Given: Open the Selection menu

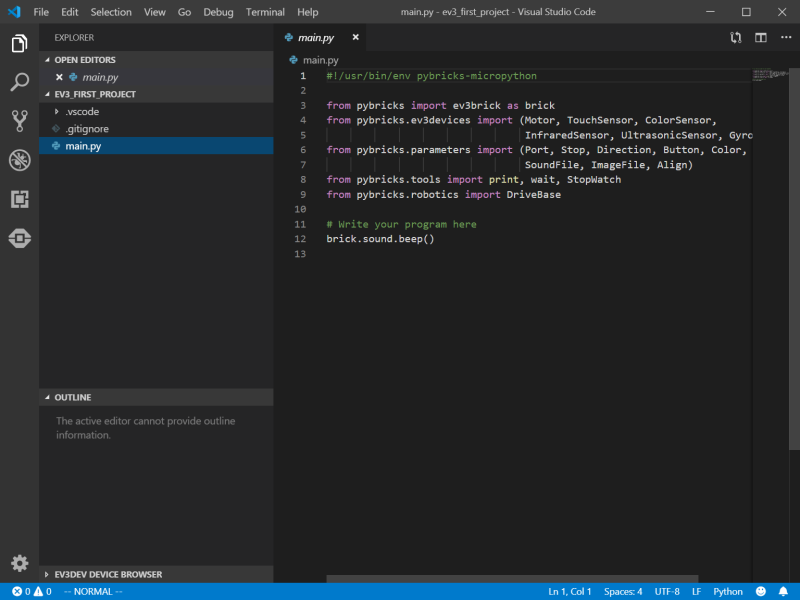Looking at the screenshot, I should 111,12.
